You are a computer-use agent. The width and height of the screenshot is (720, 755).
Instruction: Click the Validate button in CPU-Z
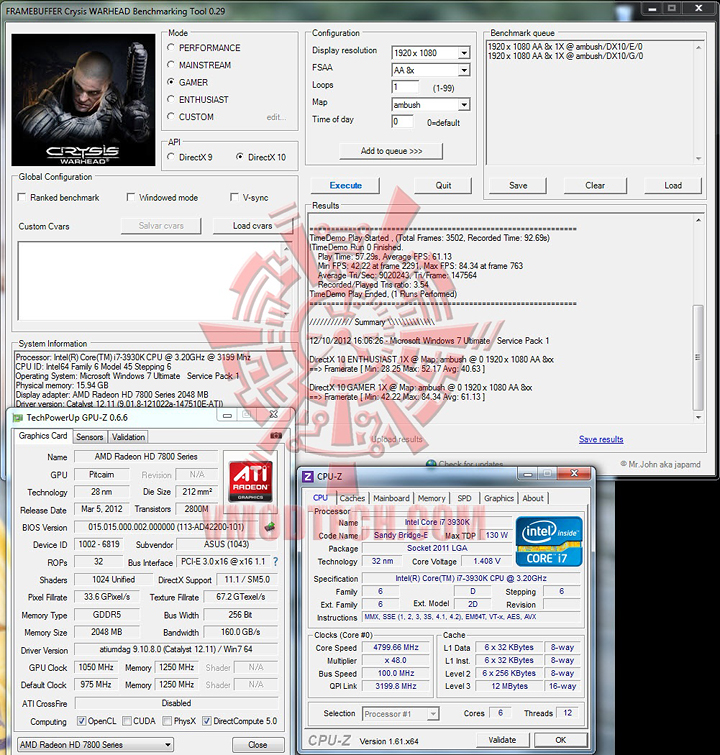pos(502,740)
